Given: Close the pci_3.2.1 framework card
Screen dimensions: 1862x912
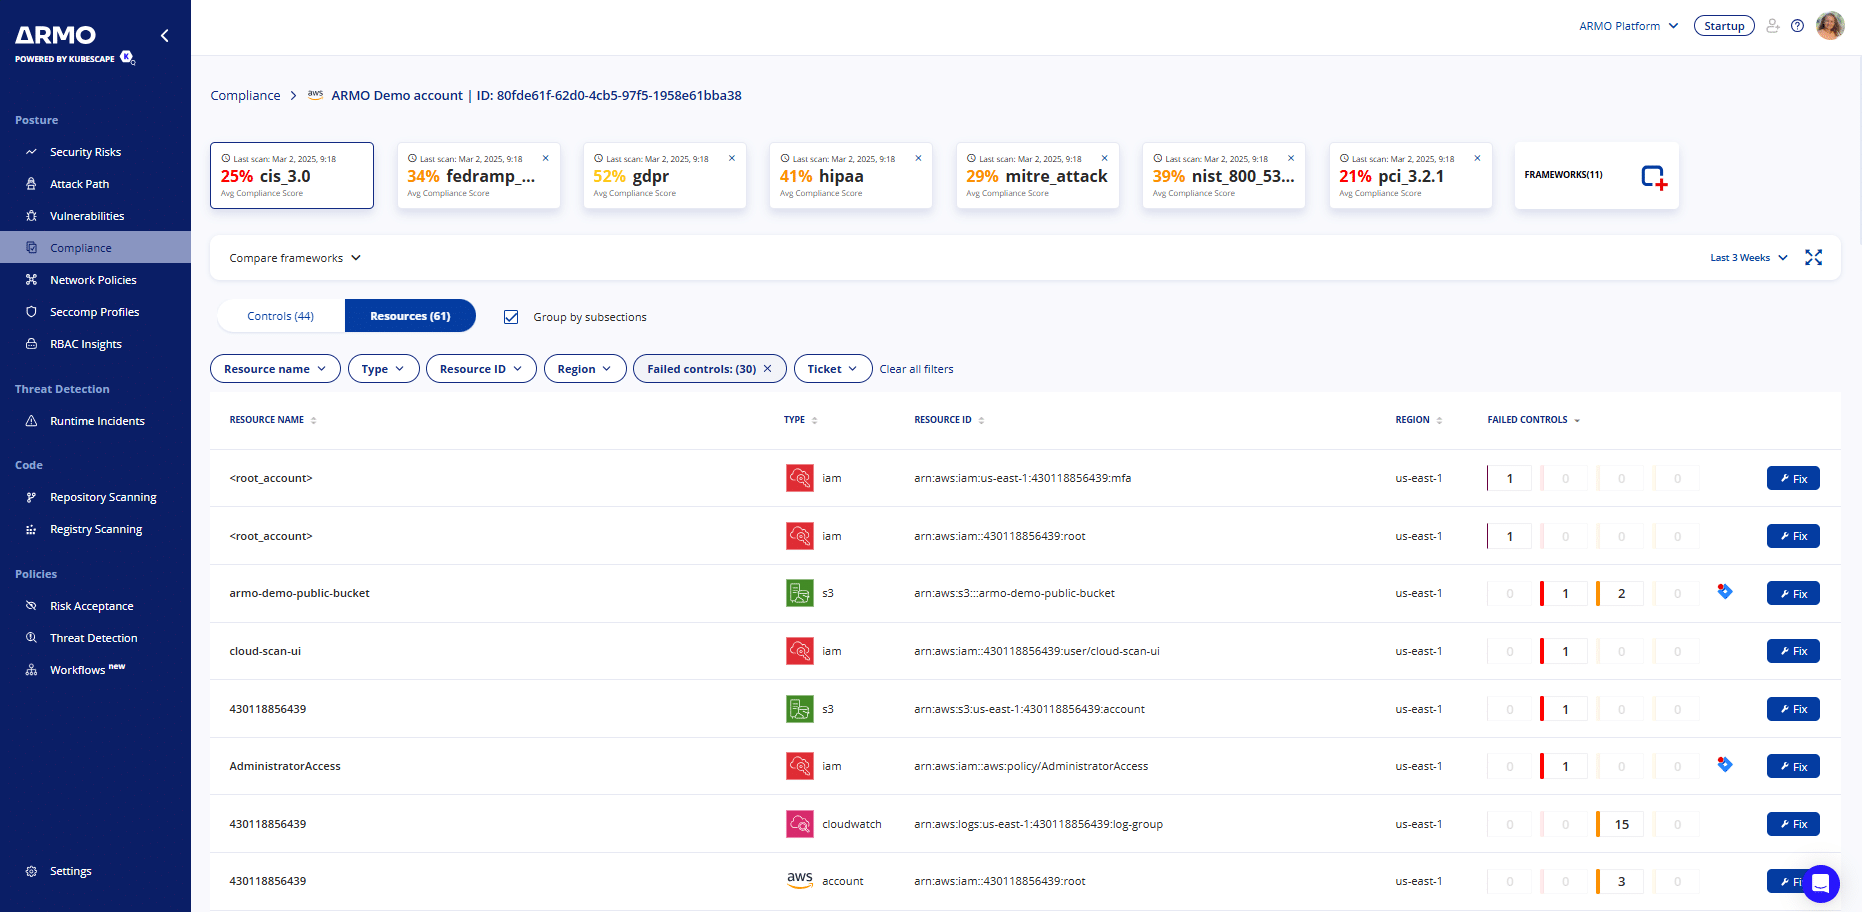Looking at the screenshot, I should pyautogui.click(x=1477, y=158).
